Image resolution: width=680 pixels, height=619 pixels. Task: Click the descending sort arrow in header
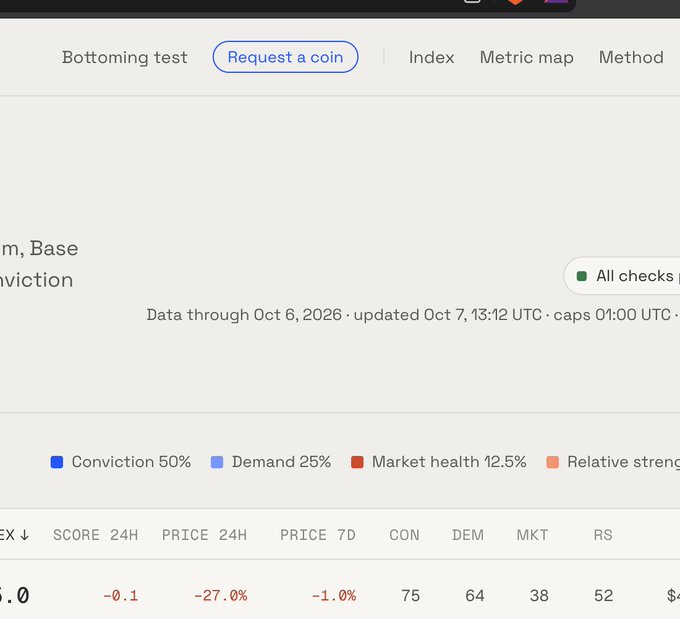(x=25, y=535)
